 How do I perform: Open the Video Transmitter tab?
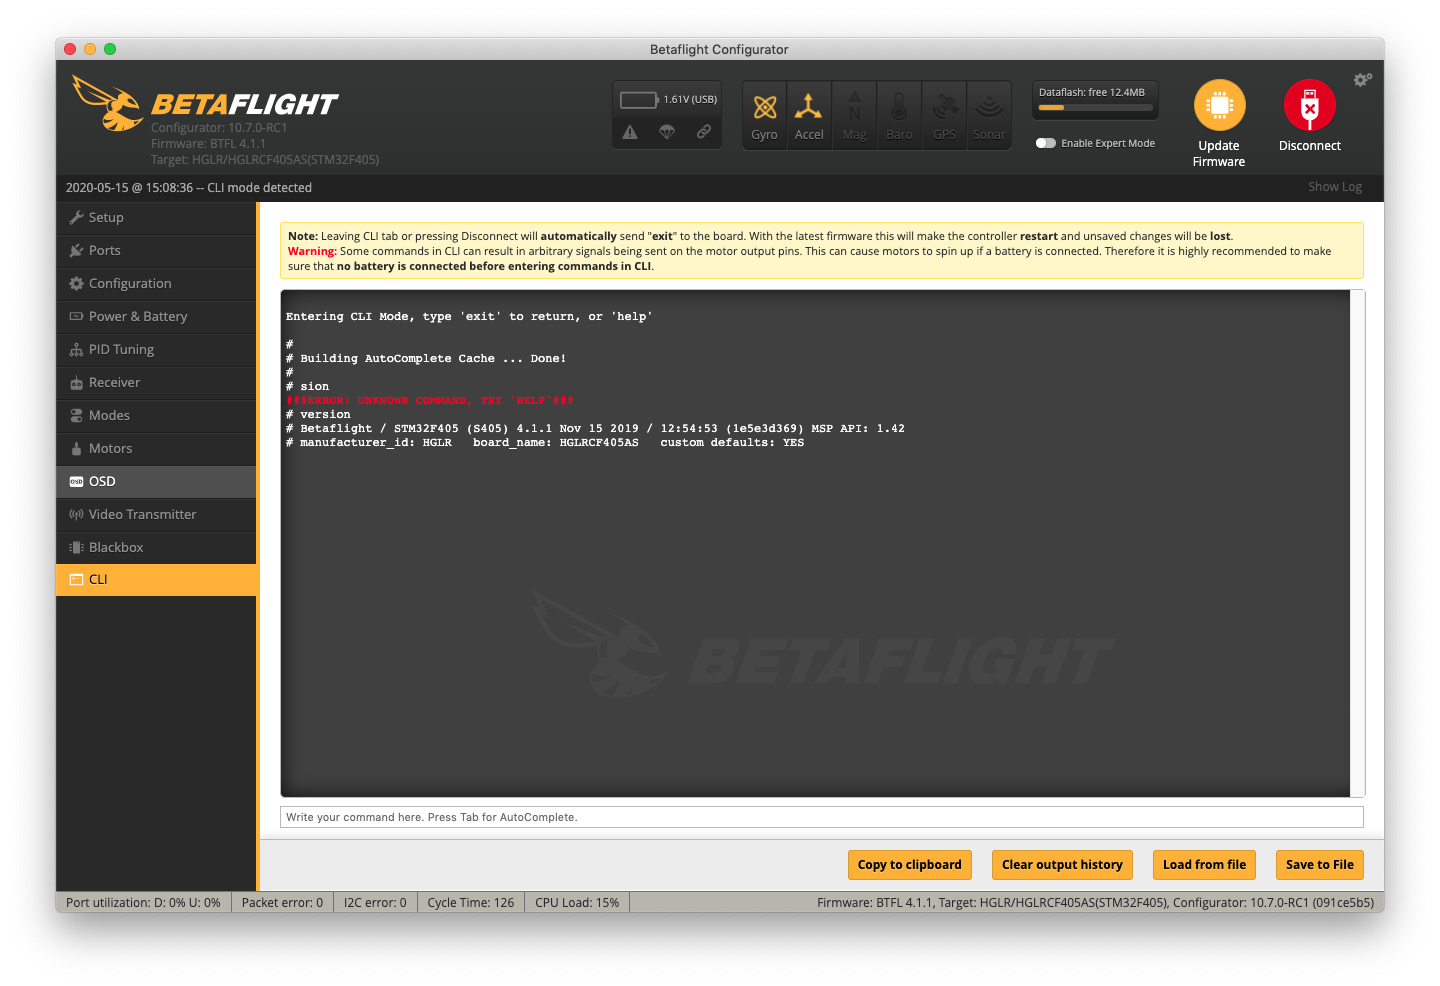156,514
